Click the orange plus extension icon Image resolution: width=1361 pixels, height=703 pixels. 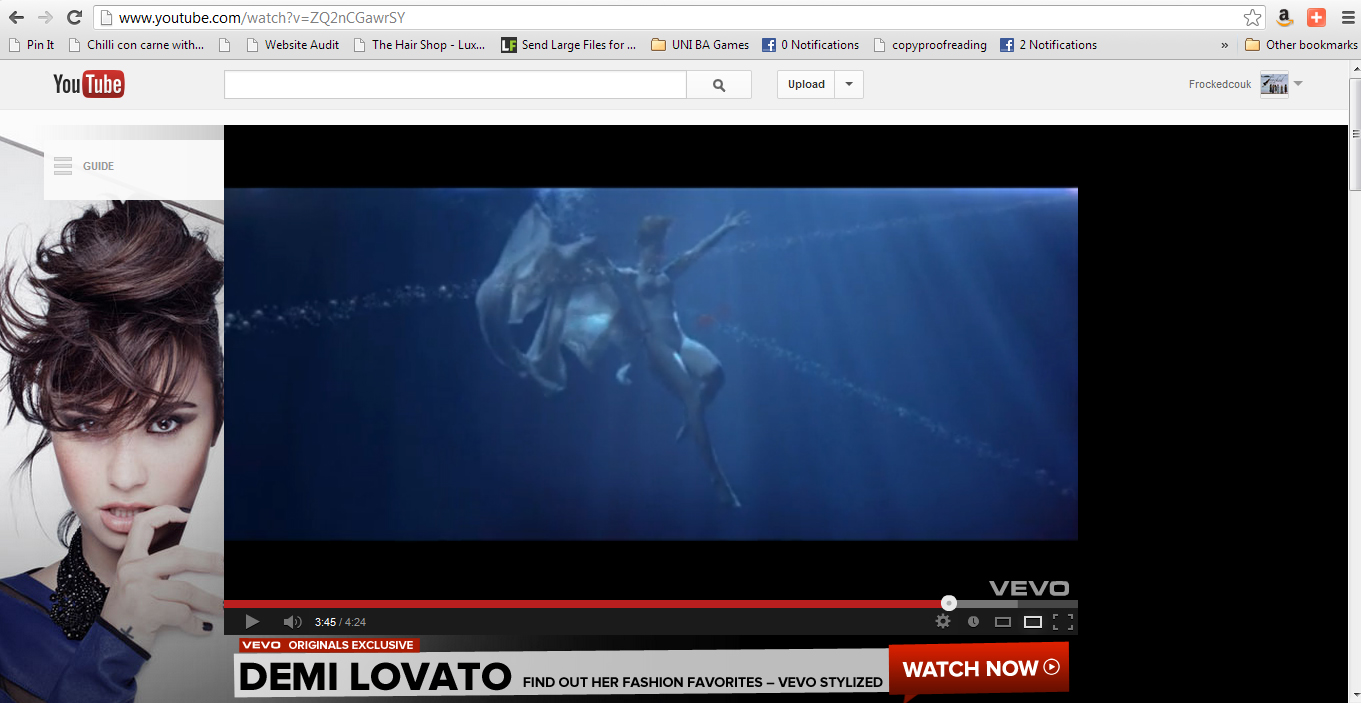pos(1316,17)
